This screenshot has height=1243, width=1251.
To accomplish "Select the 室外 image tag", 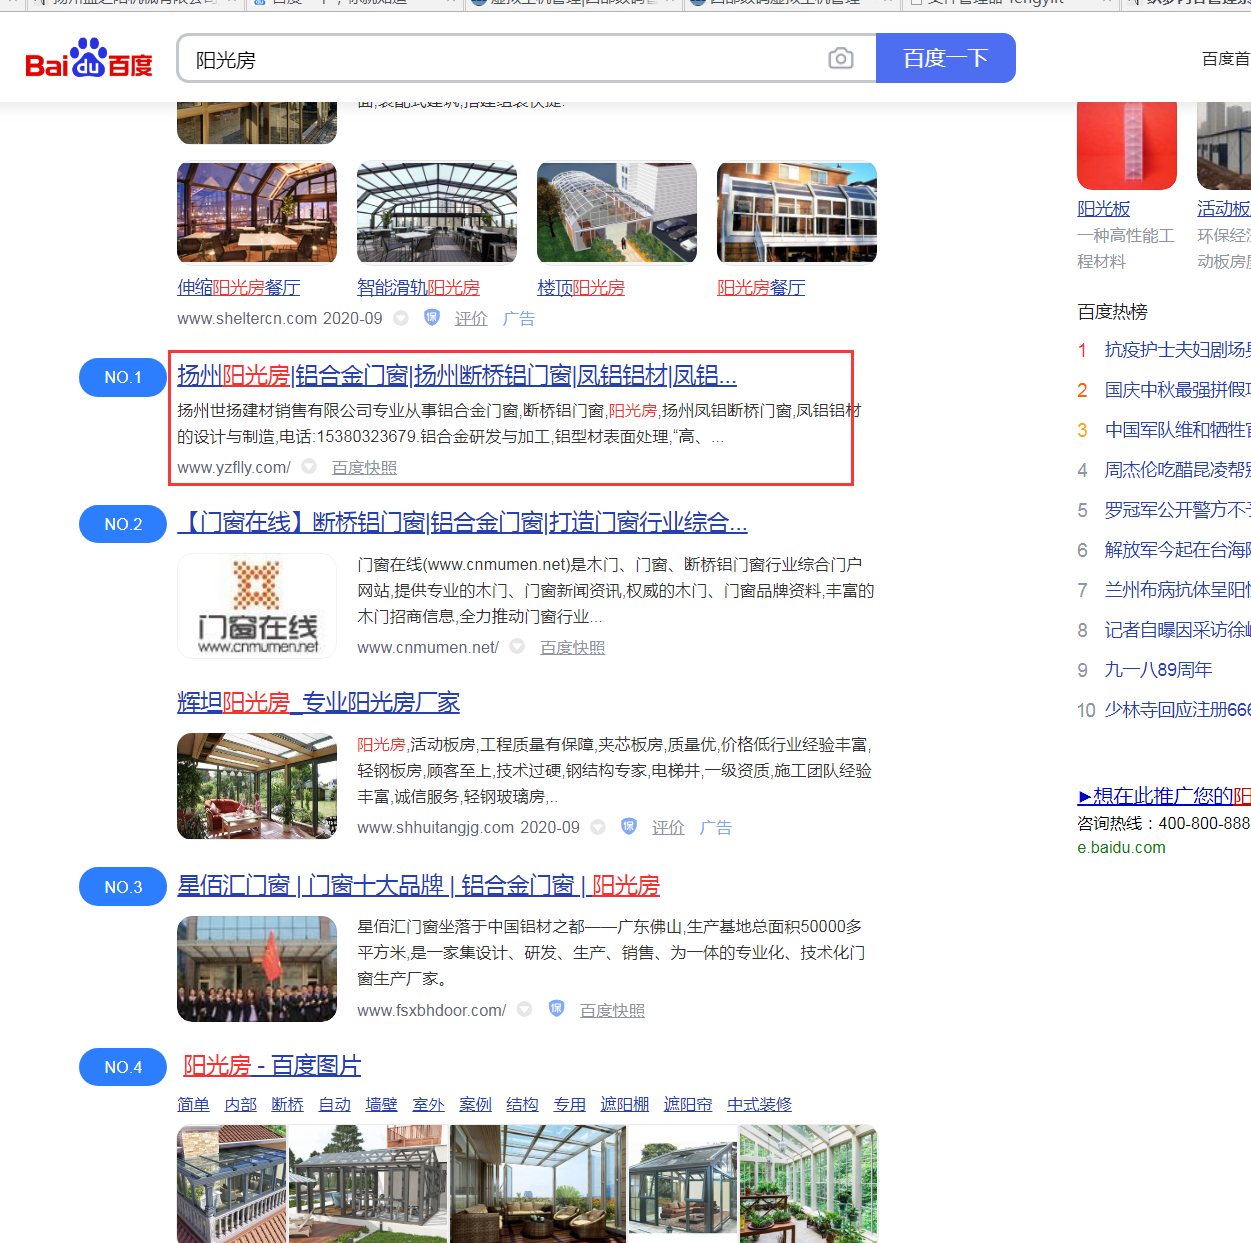I will click(x=428, y=1104).
